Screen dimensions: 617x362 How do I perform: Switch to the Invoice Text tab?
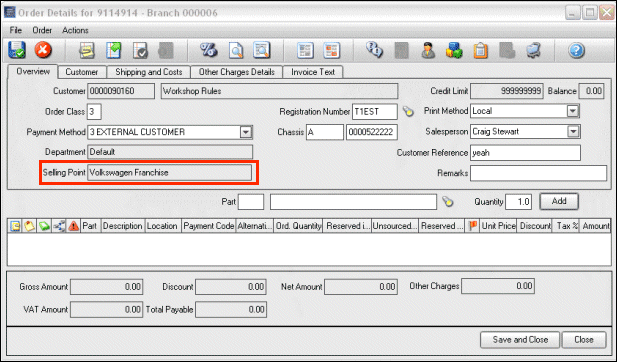click(x=313, y=72)
